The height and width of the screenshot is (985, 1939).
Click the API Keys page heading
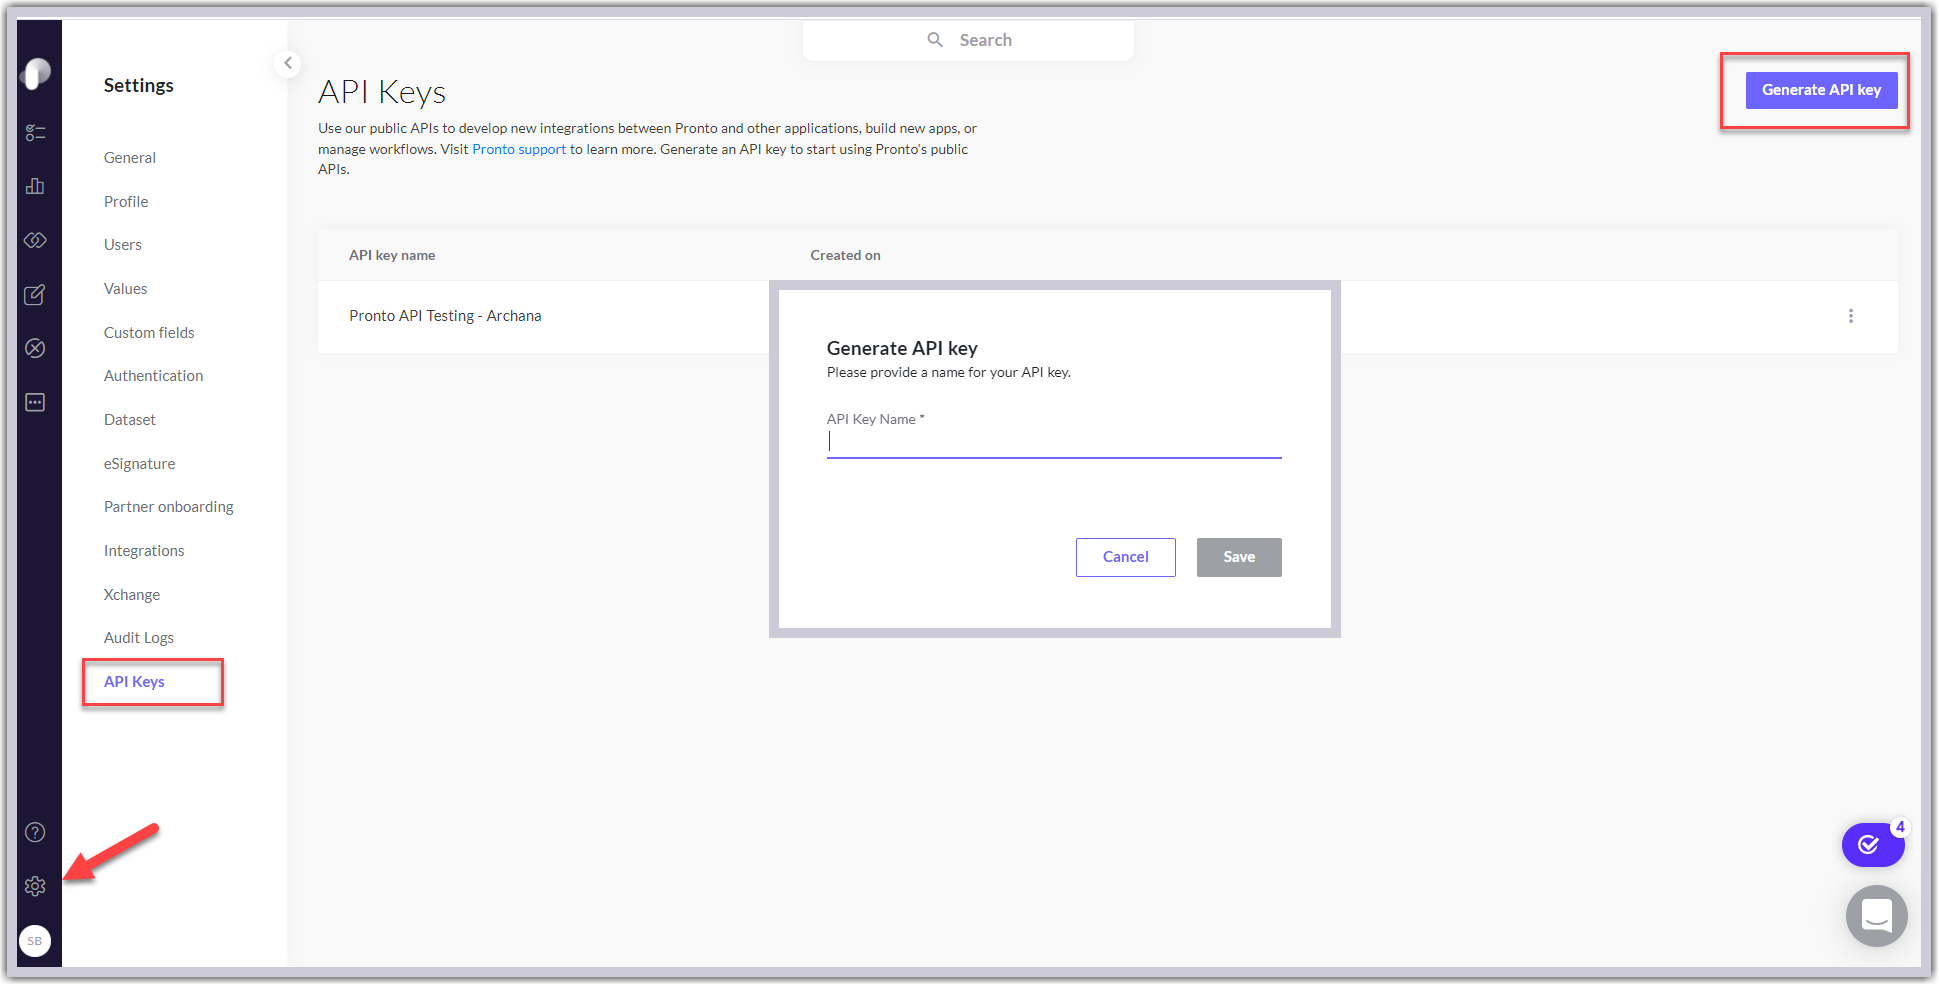382,92
